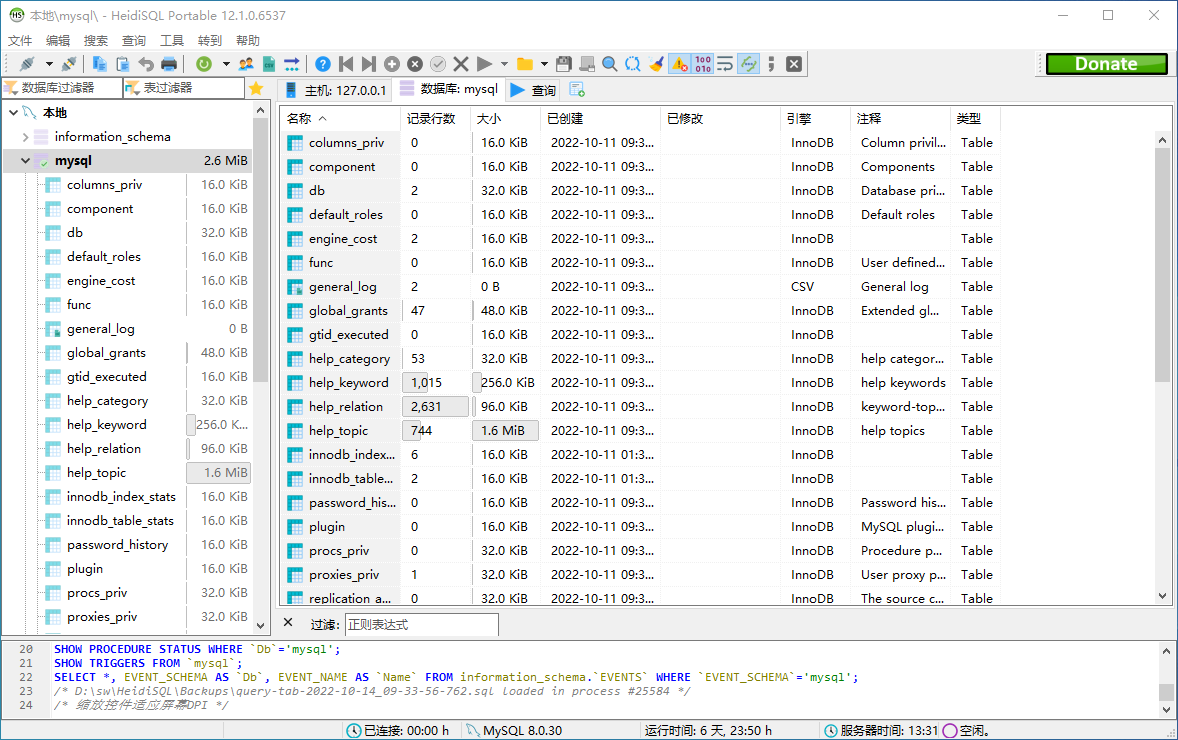This screenshot has height=740, width=1178.
Task: Collapse the 本地 session tree node
Action: 14,113
